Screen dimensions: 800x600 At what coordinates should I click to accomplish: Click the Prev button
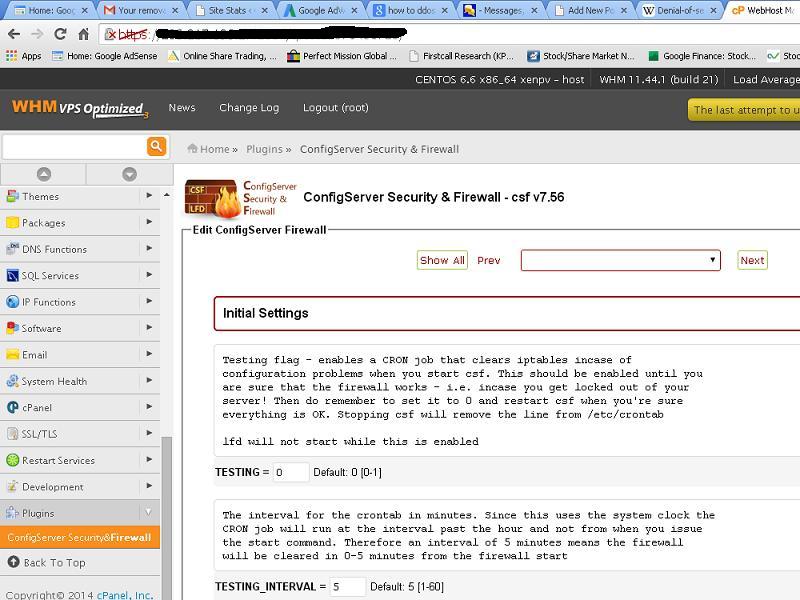(x=488, y=260)
